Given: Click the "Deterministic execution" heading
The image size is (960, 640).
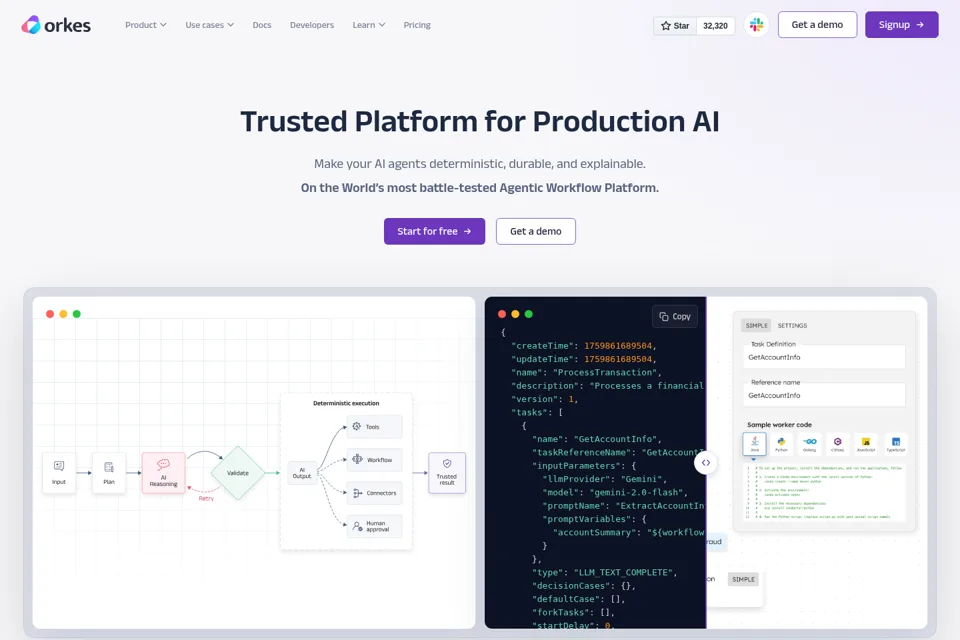Looking at the screenshot, I should click(346, 403).
